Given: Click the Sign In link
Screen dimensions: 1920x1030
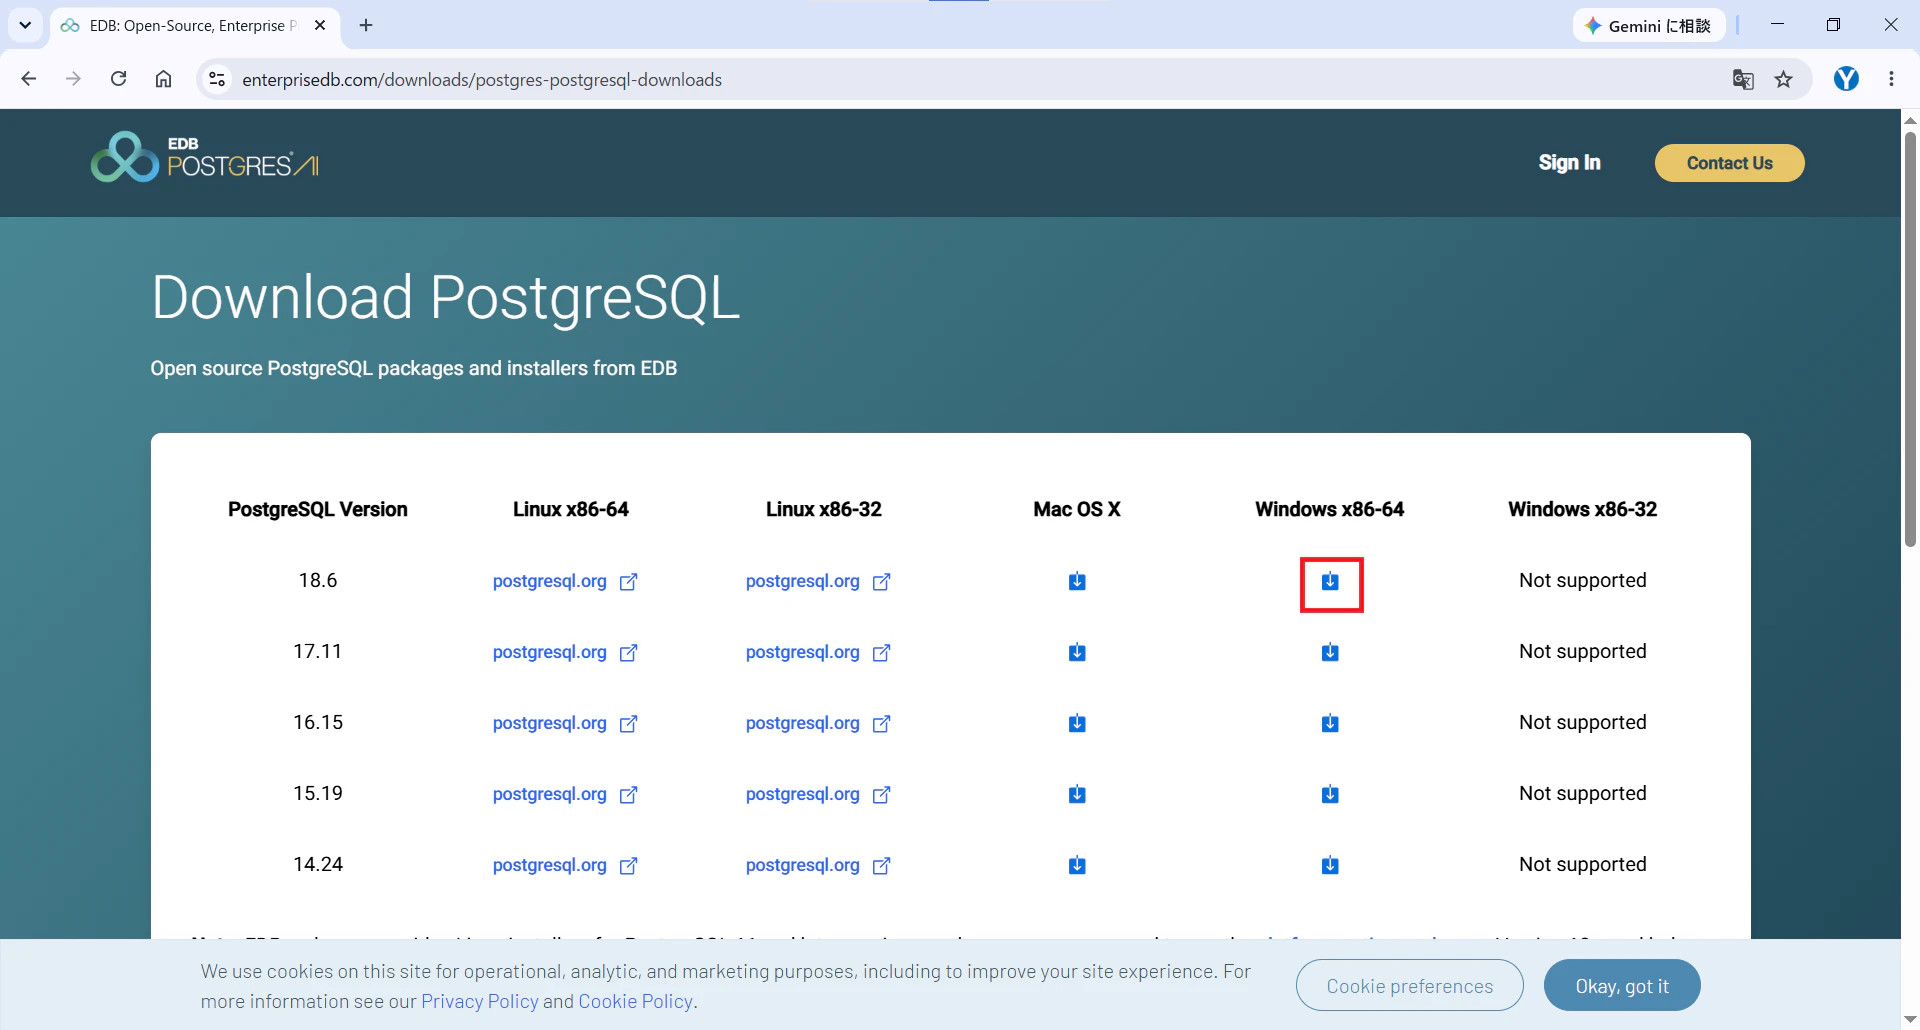Looking at the screenshot, I should [x=1569, y=163].
